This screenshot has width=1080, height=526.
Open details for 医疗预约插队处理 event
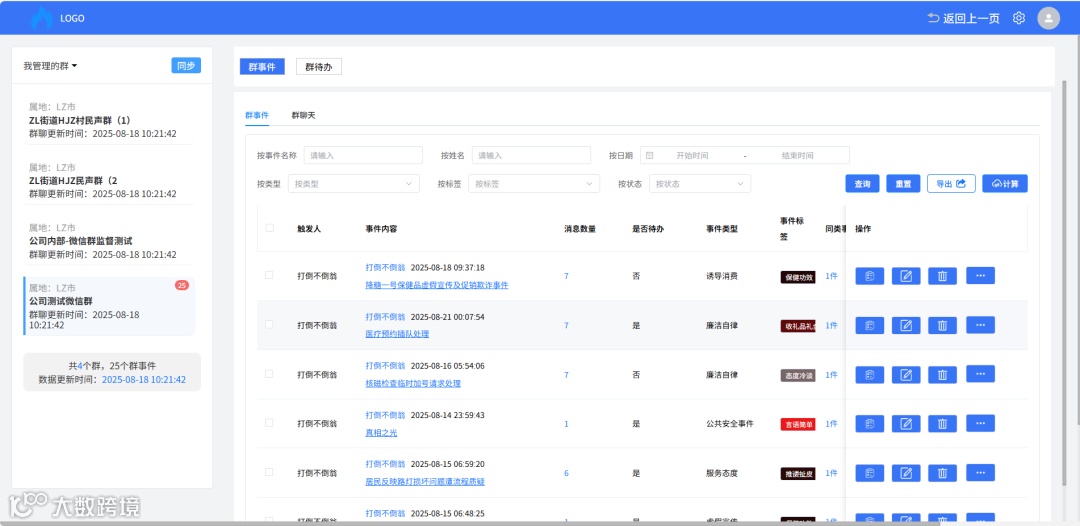pyautogui.click(x=870, y=326)
